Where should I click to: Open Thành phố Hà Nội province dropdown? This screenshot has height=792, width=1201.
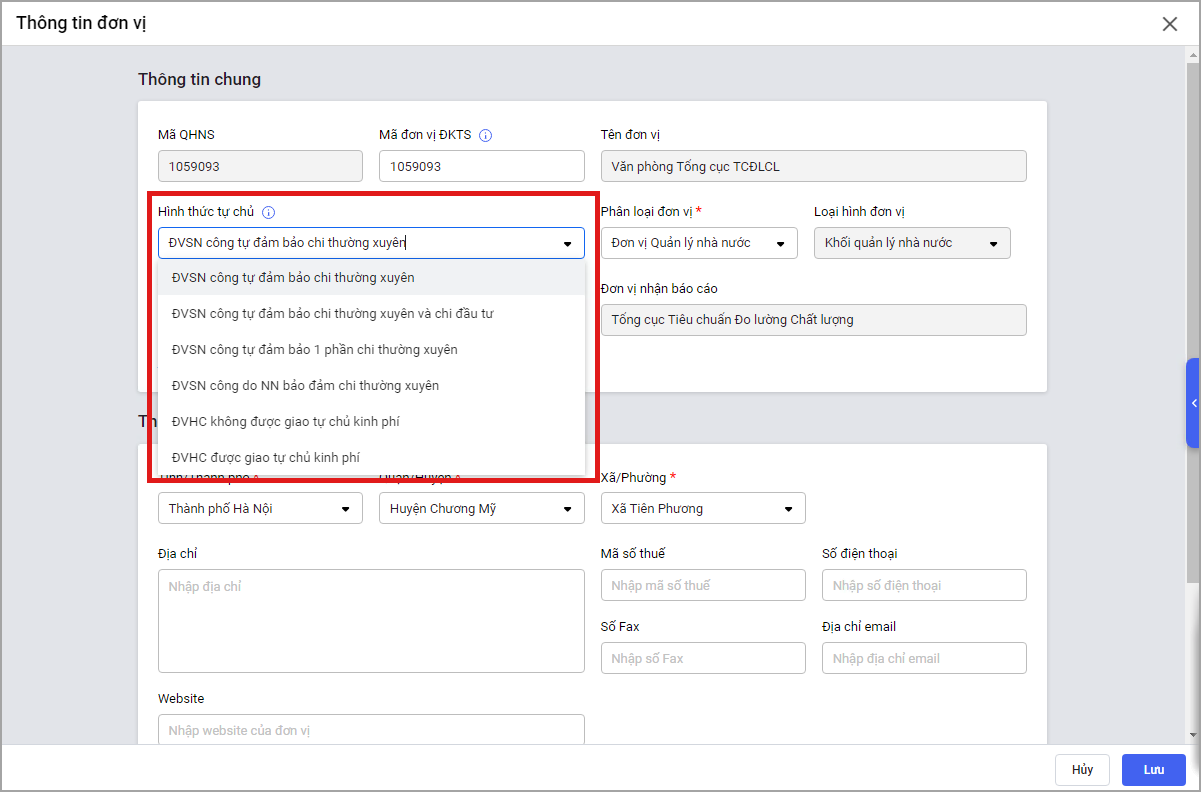pyautogui.click(x=260, y=508)
